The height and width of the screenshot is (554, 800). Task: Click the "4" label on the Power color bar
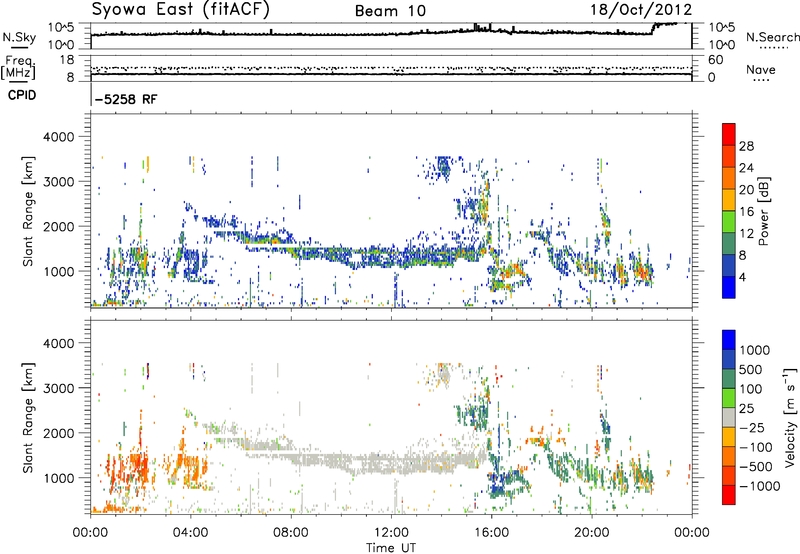pyautogui.click(x=742, y=277)
